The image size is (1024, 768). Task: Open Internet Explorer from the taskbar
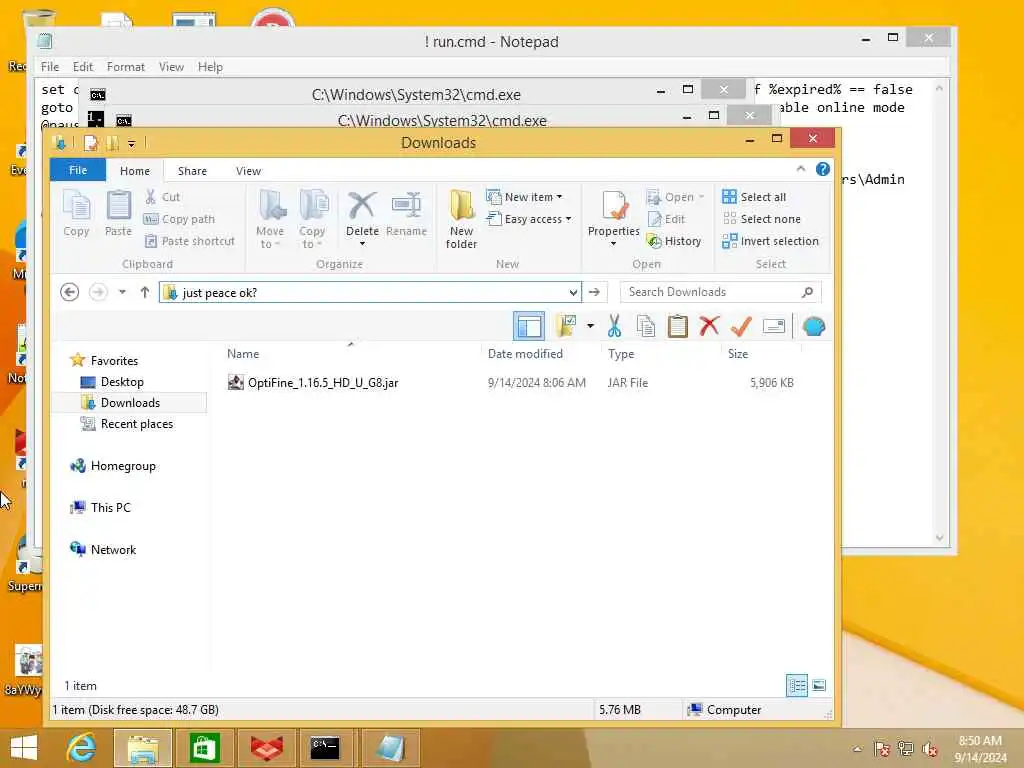pos(82,748)
